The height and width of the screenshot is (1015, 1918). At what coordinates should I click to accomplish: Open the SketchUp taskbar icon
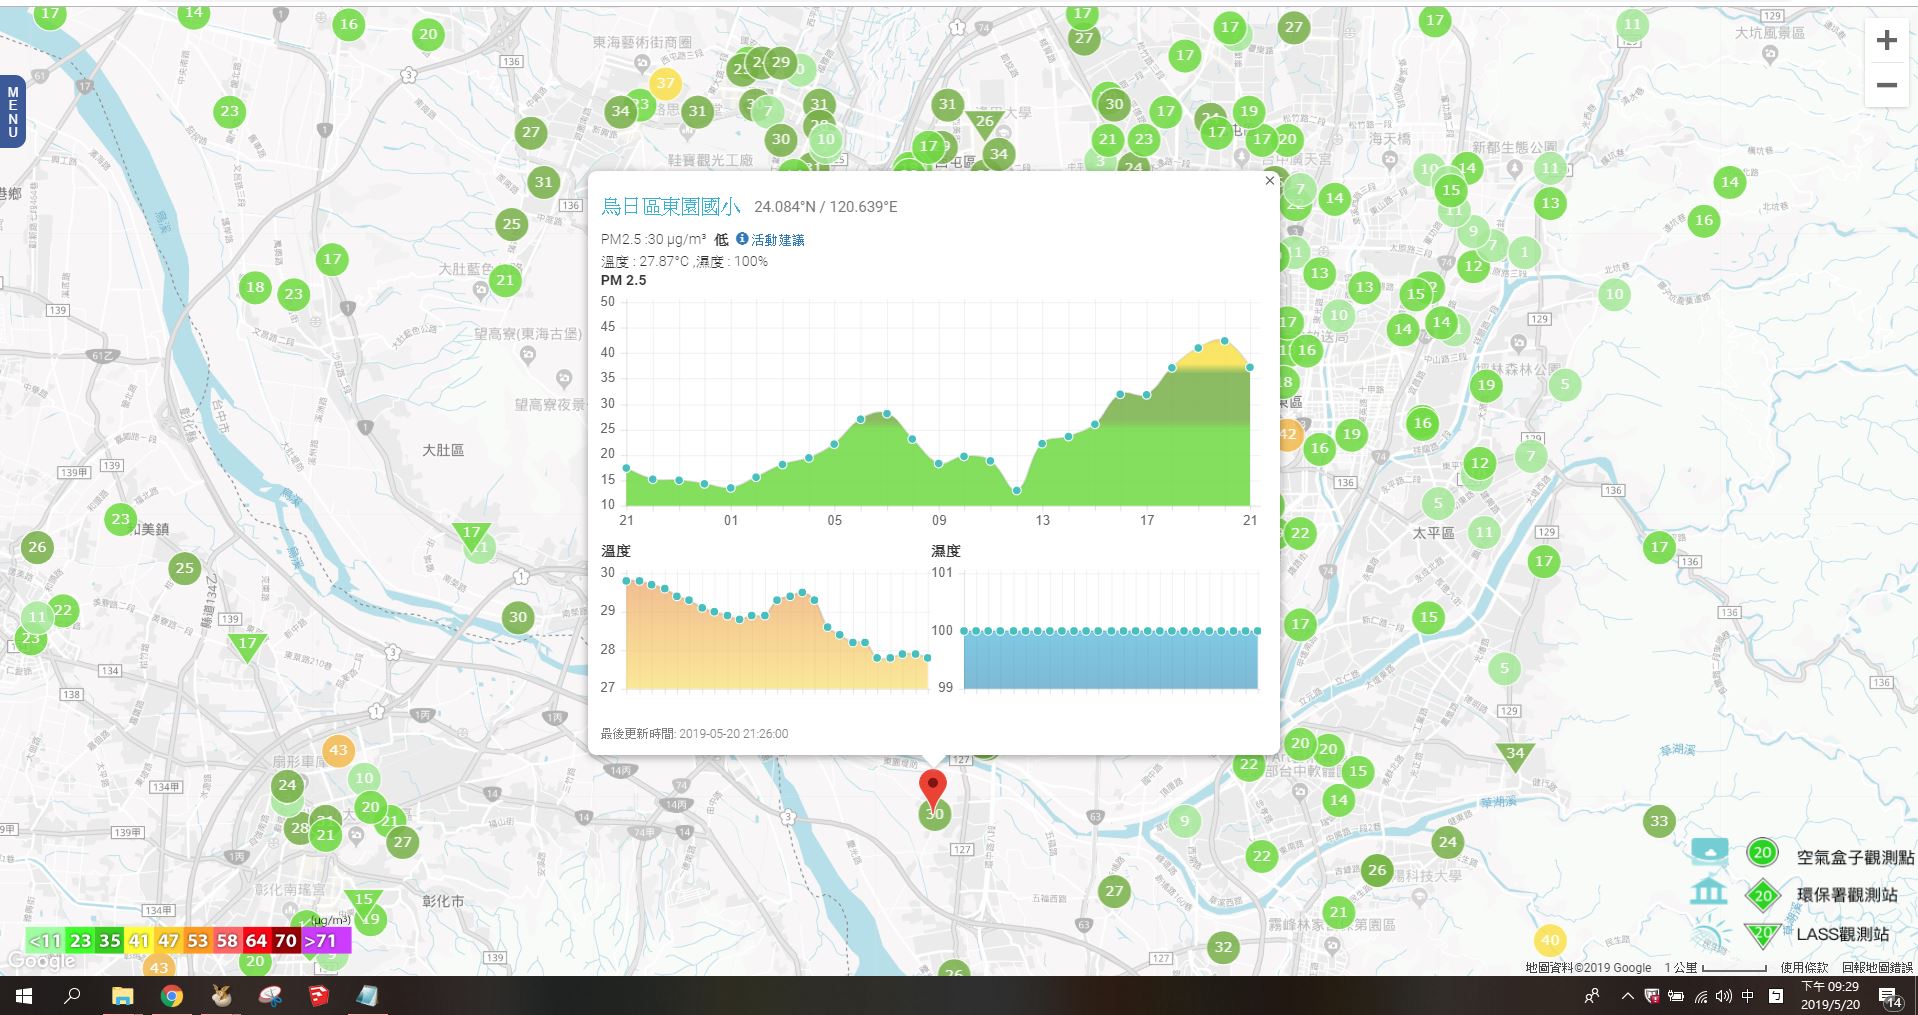[x=319, y=996]
